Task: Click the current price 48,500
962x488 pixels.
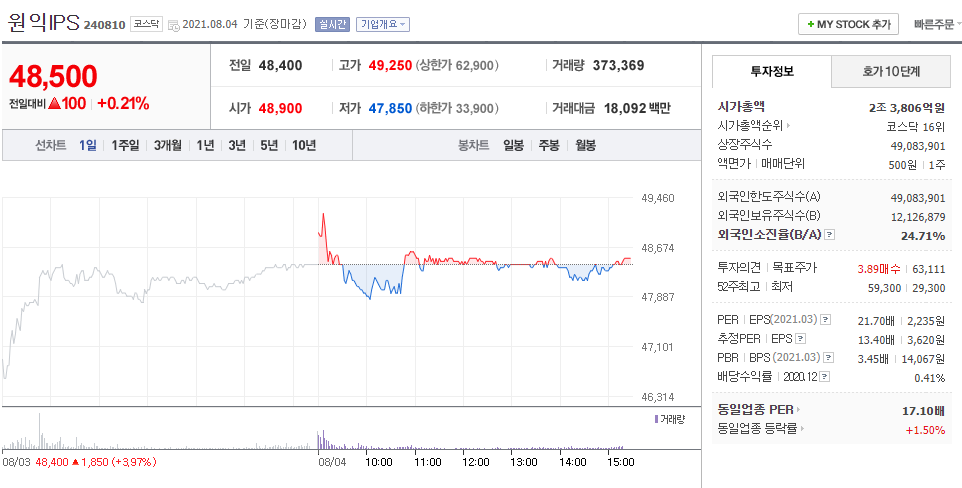Action: (53, 76)
